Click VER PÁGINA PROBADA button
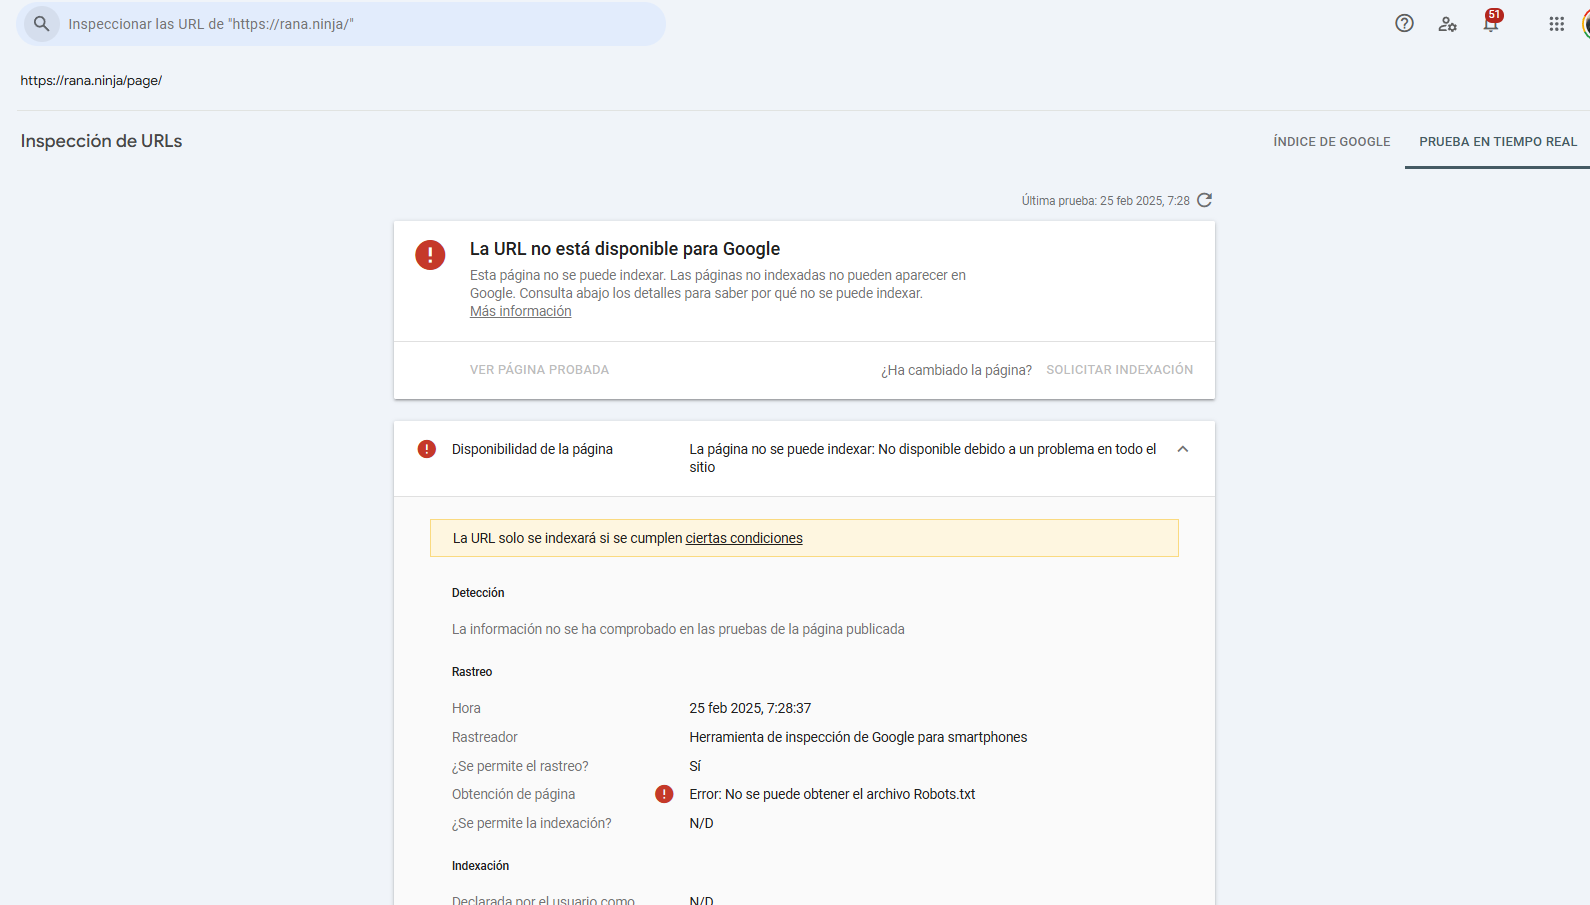The height and width of the screenshot is (905, 1590). point(539,370)
